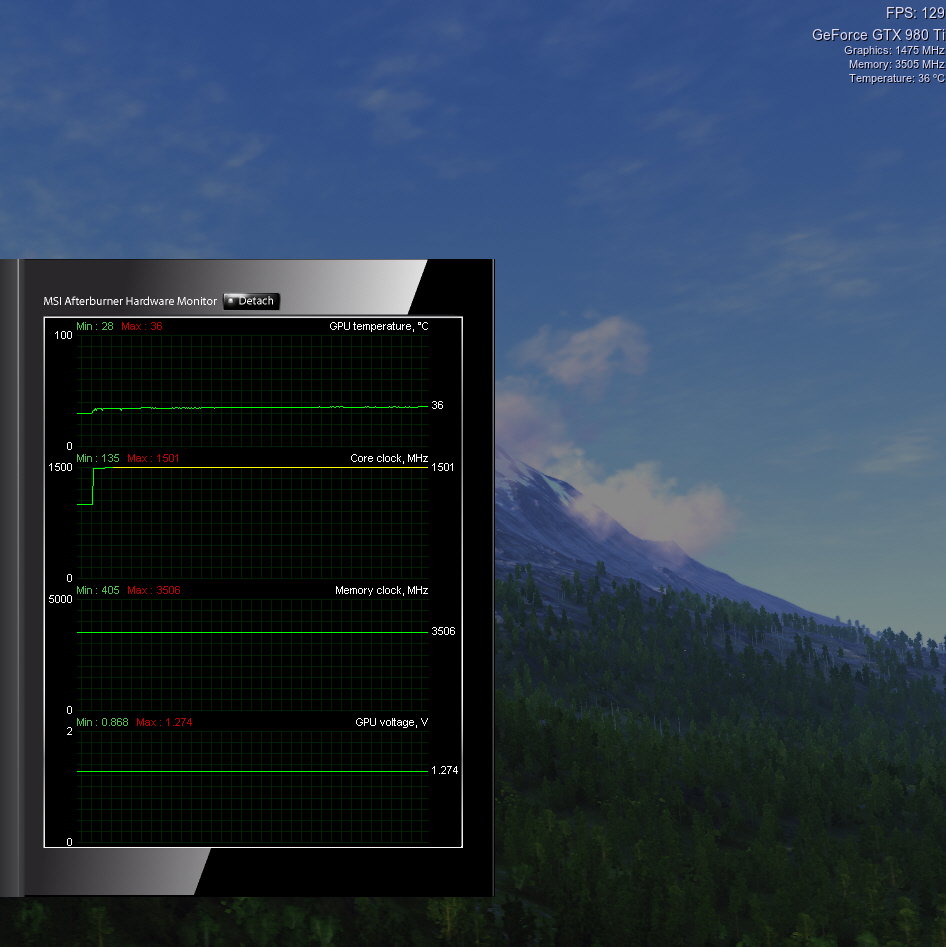Select the 'MSI Afterburner Hardware Monitor' title text
946x947 pixels.
pyautogui.click(x=130, y=301)
